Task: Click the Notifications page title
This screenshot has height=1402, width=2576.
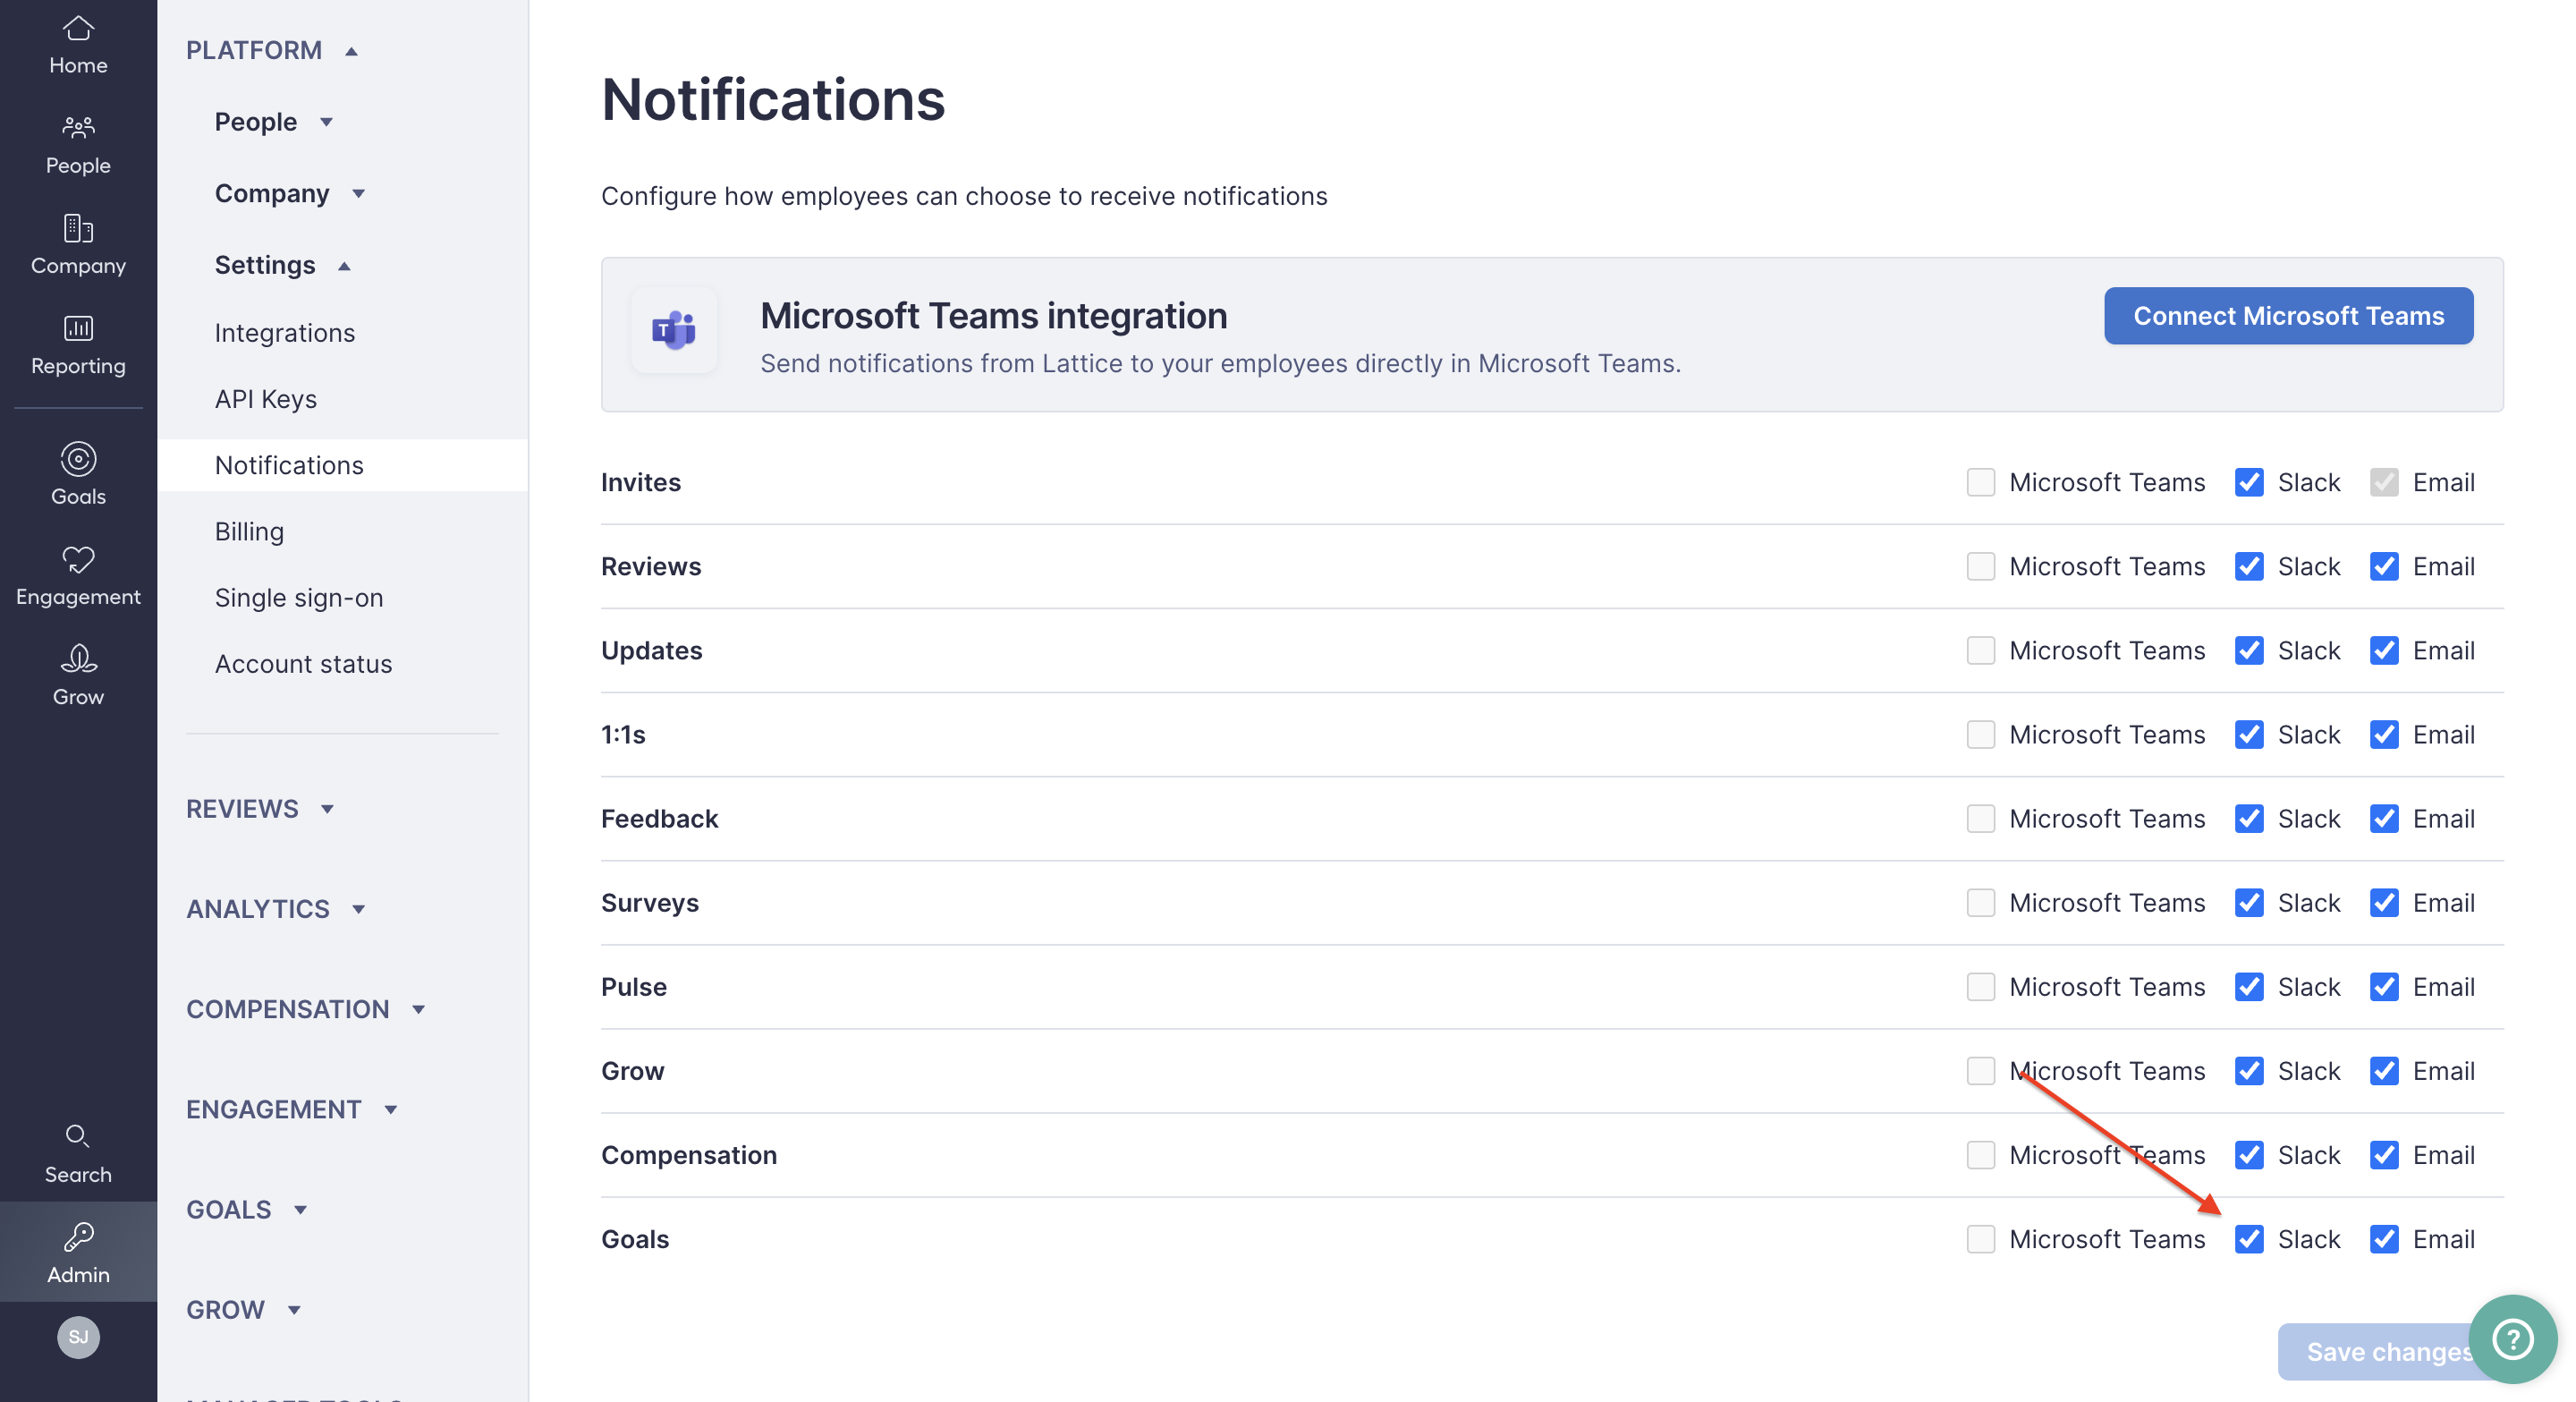Action: (x=773, y=99)
